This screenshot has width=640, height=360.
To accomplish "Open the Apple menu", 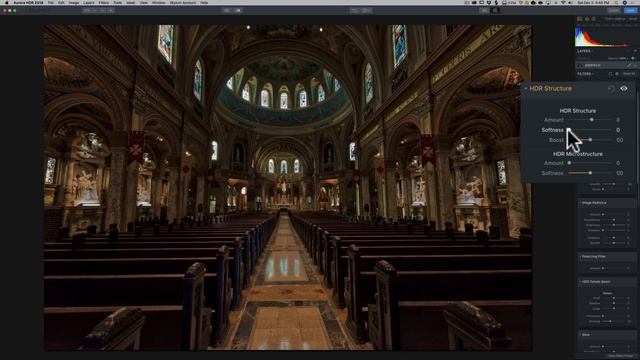I will pyautogui.click(x=7, y=2).
